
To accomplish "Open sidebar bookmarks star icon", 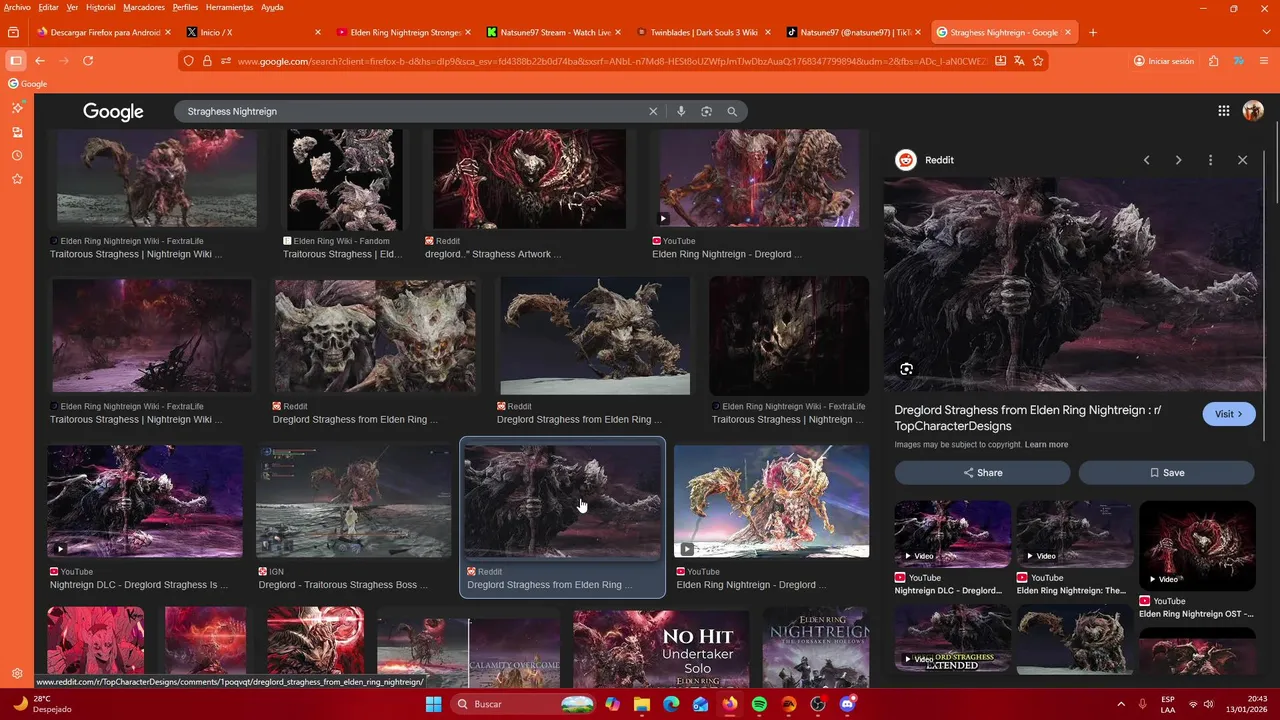I will [x=17, y=179].
